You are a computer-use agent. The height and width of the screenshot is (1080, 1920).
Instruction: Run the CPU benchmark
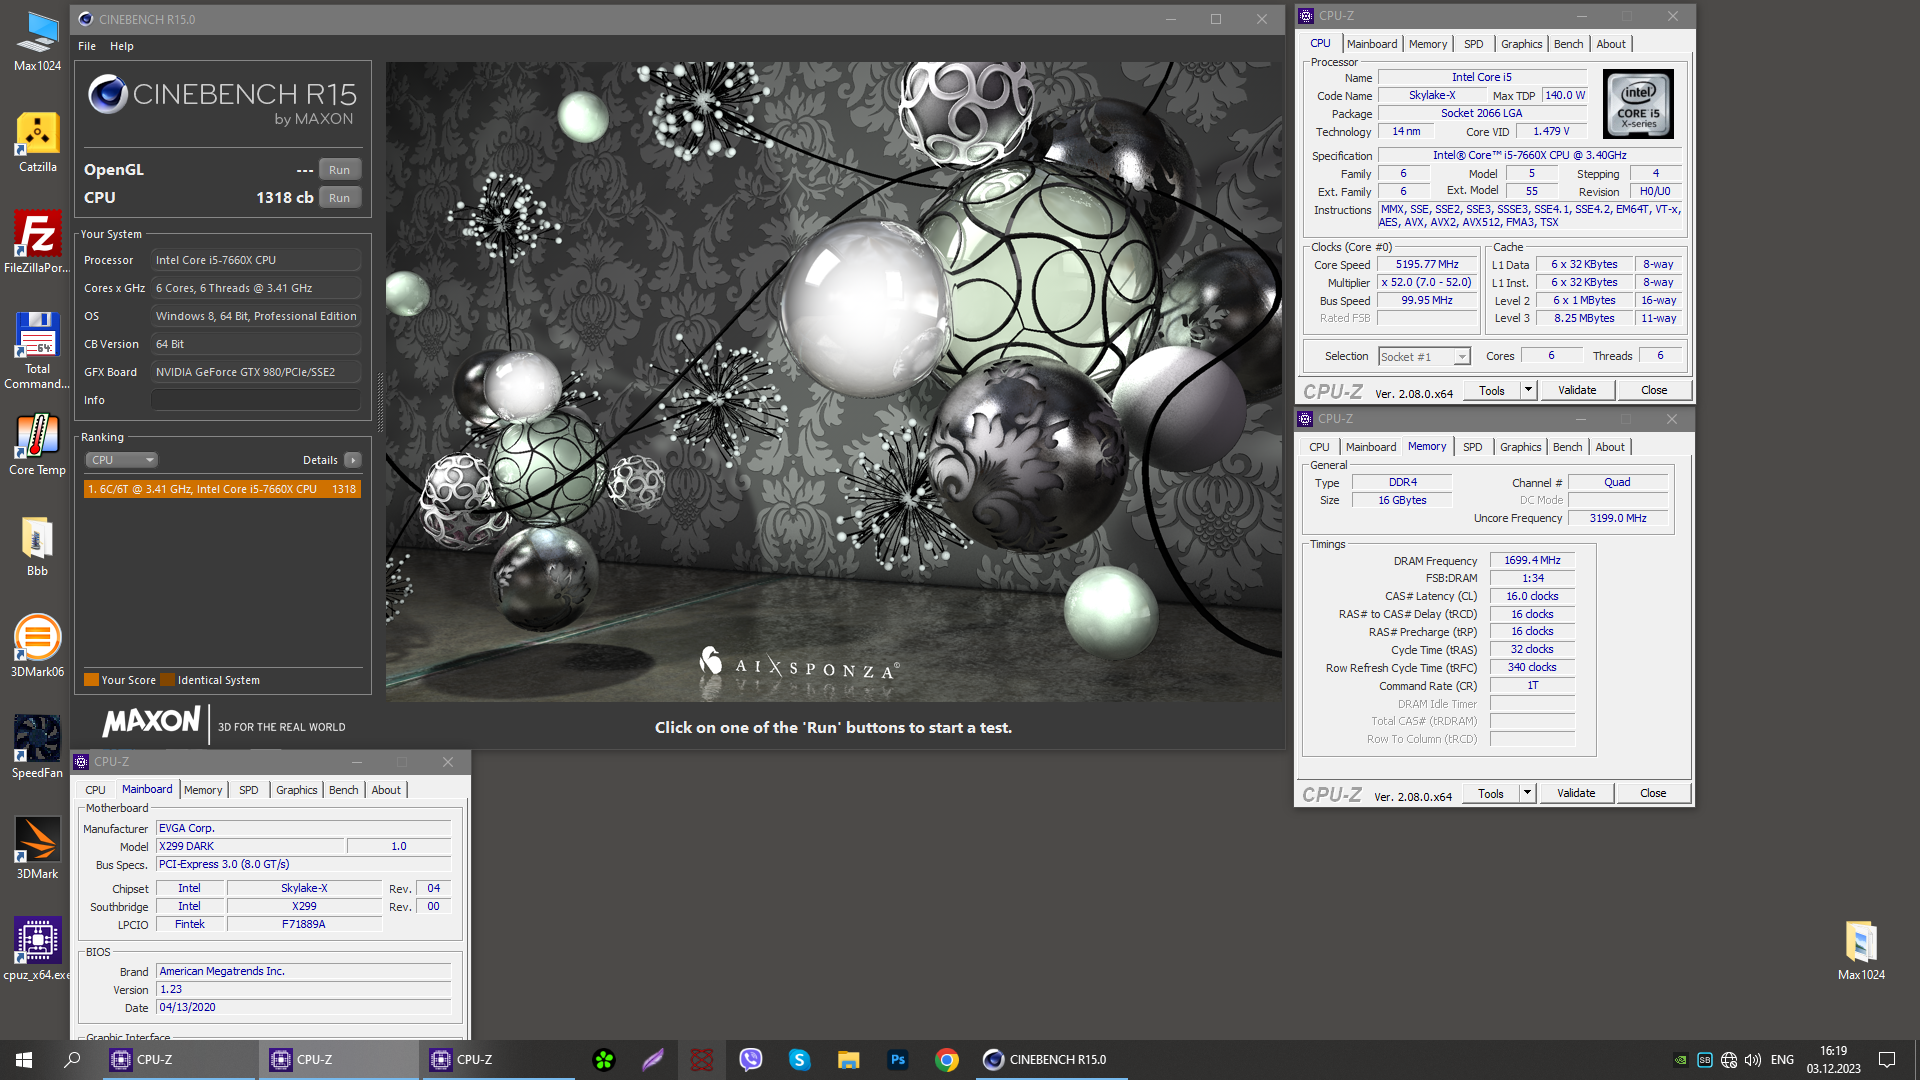pyautogui.click(x=339, y=198)
